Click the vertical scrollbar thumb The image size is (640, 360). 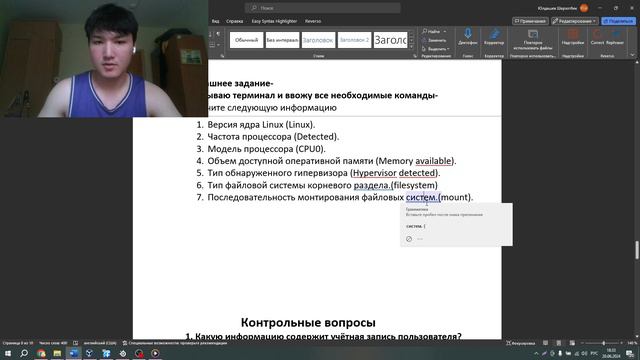click(637, 250)
